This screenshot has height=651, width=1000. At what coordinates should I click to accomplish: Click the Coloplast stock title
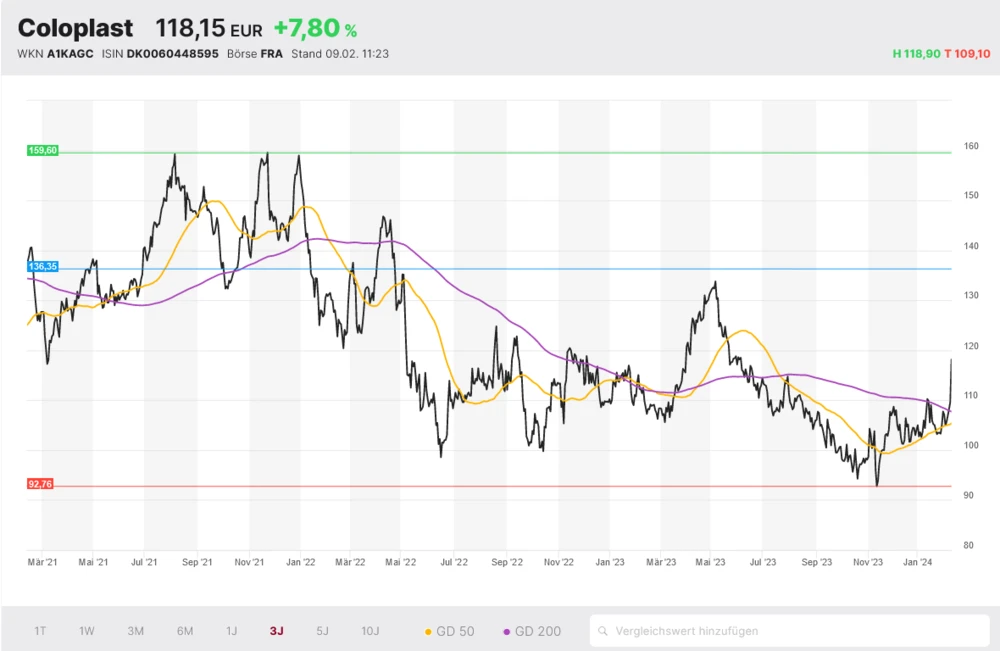[x=75, y=28]
